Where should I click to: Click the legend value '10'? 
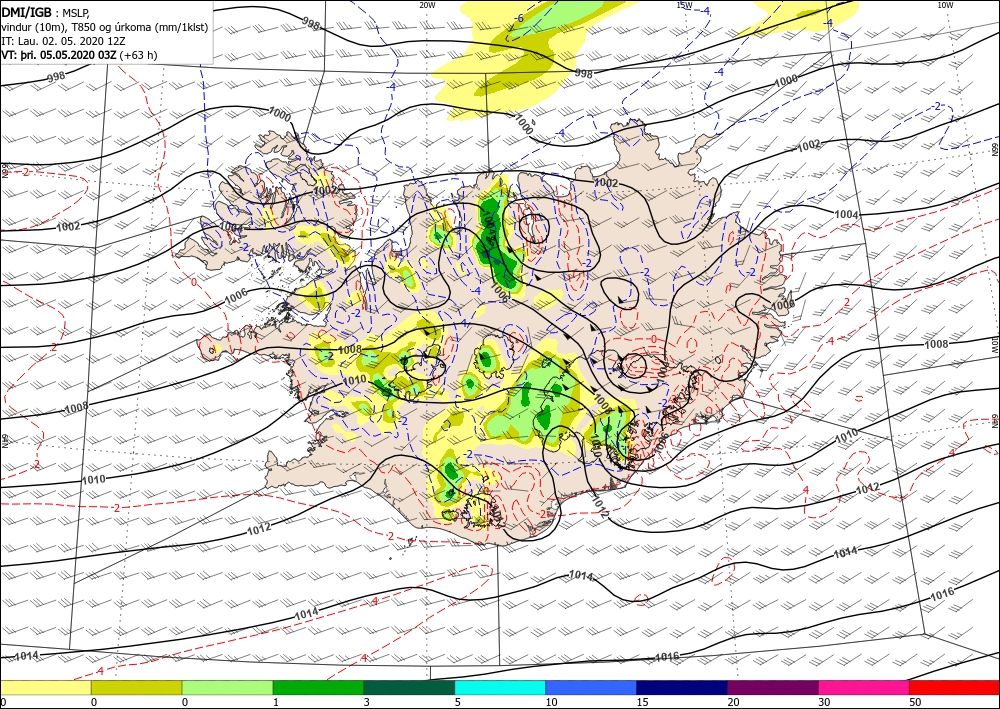click(551, 702)
